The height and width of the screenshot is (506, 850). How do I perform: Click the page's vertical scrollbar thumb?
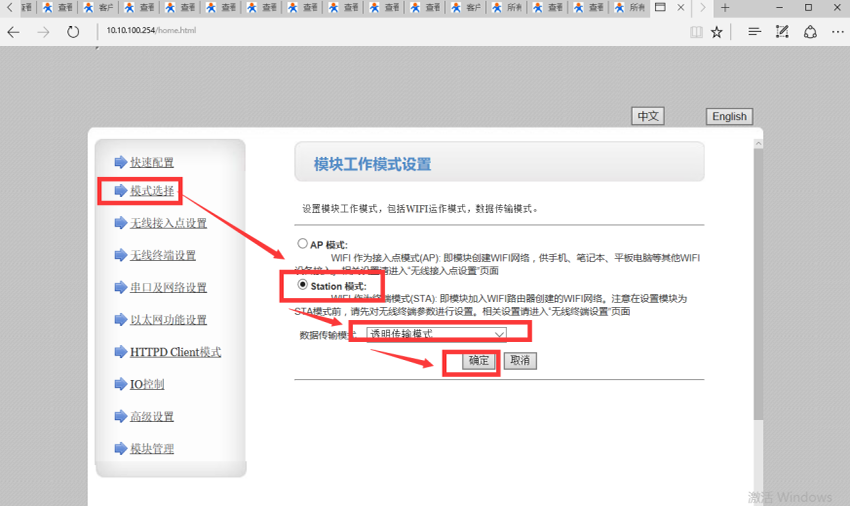tap(758, 285)
